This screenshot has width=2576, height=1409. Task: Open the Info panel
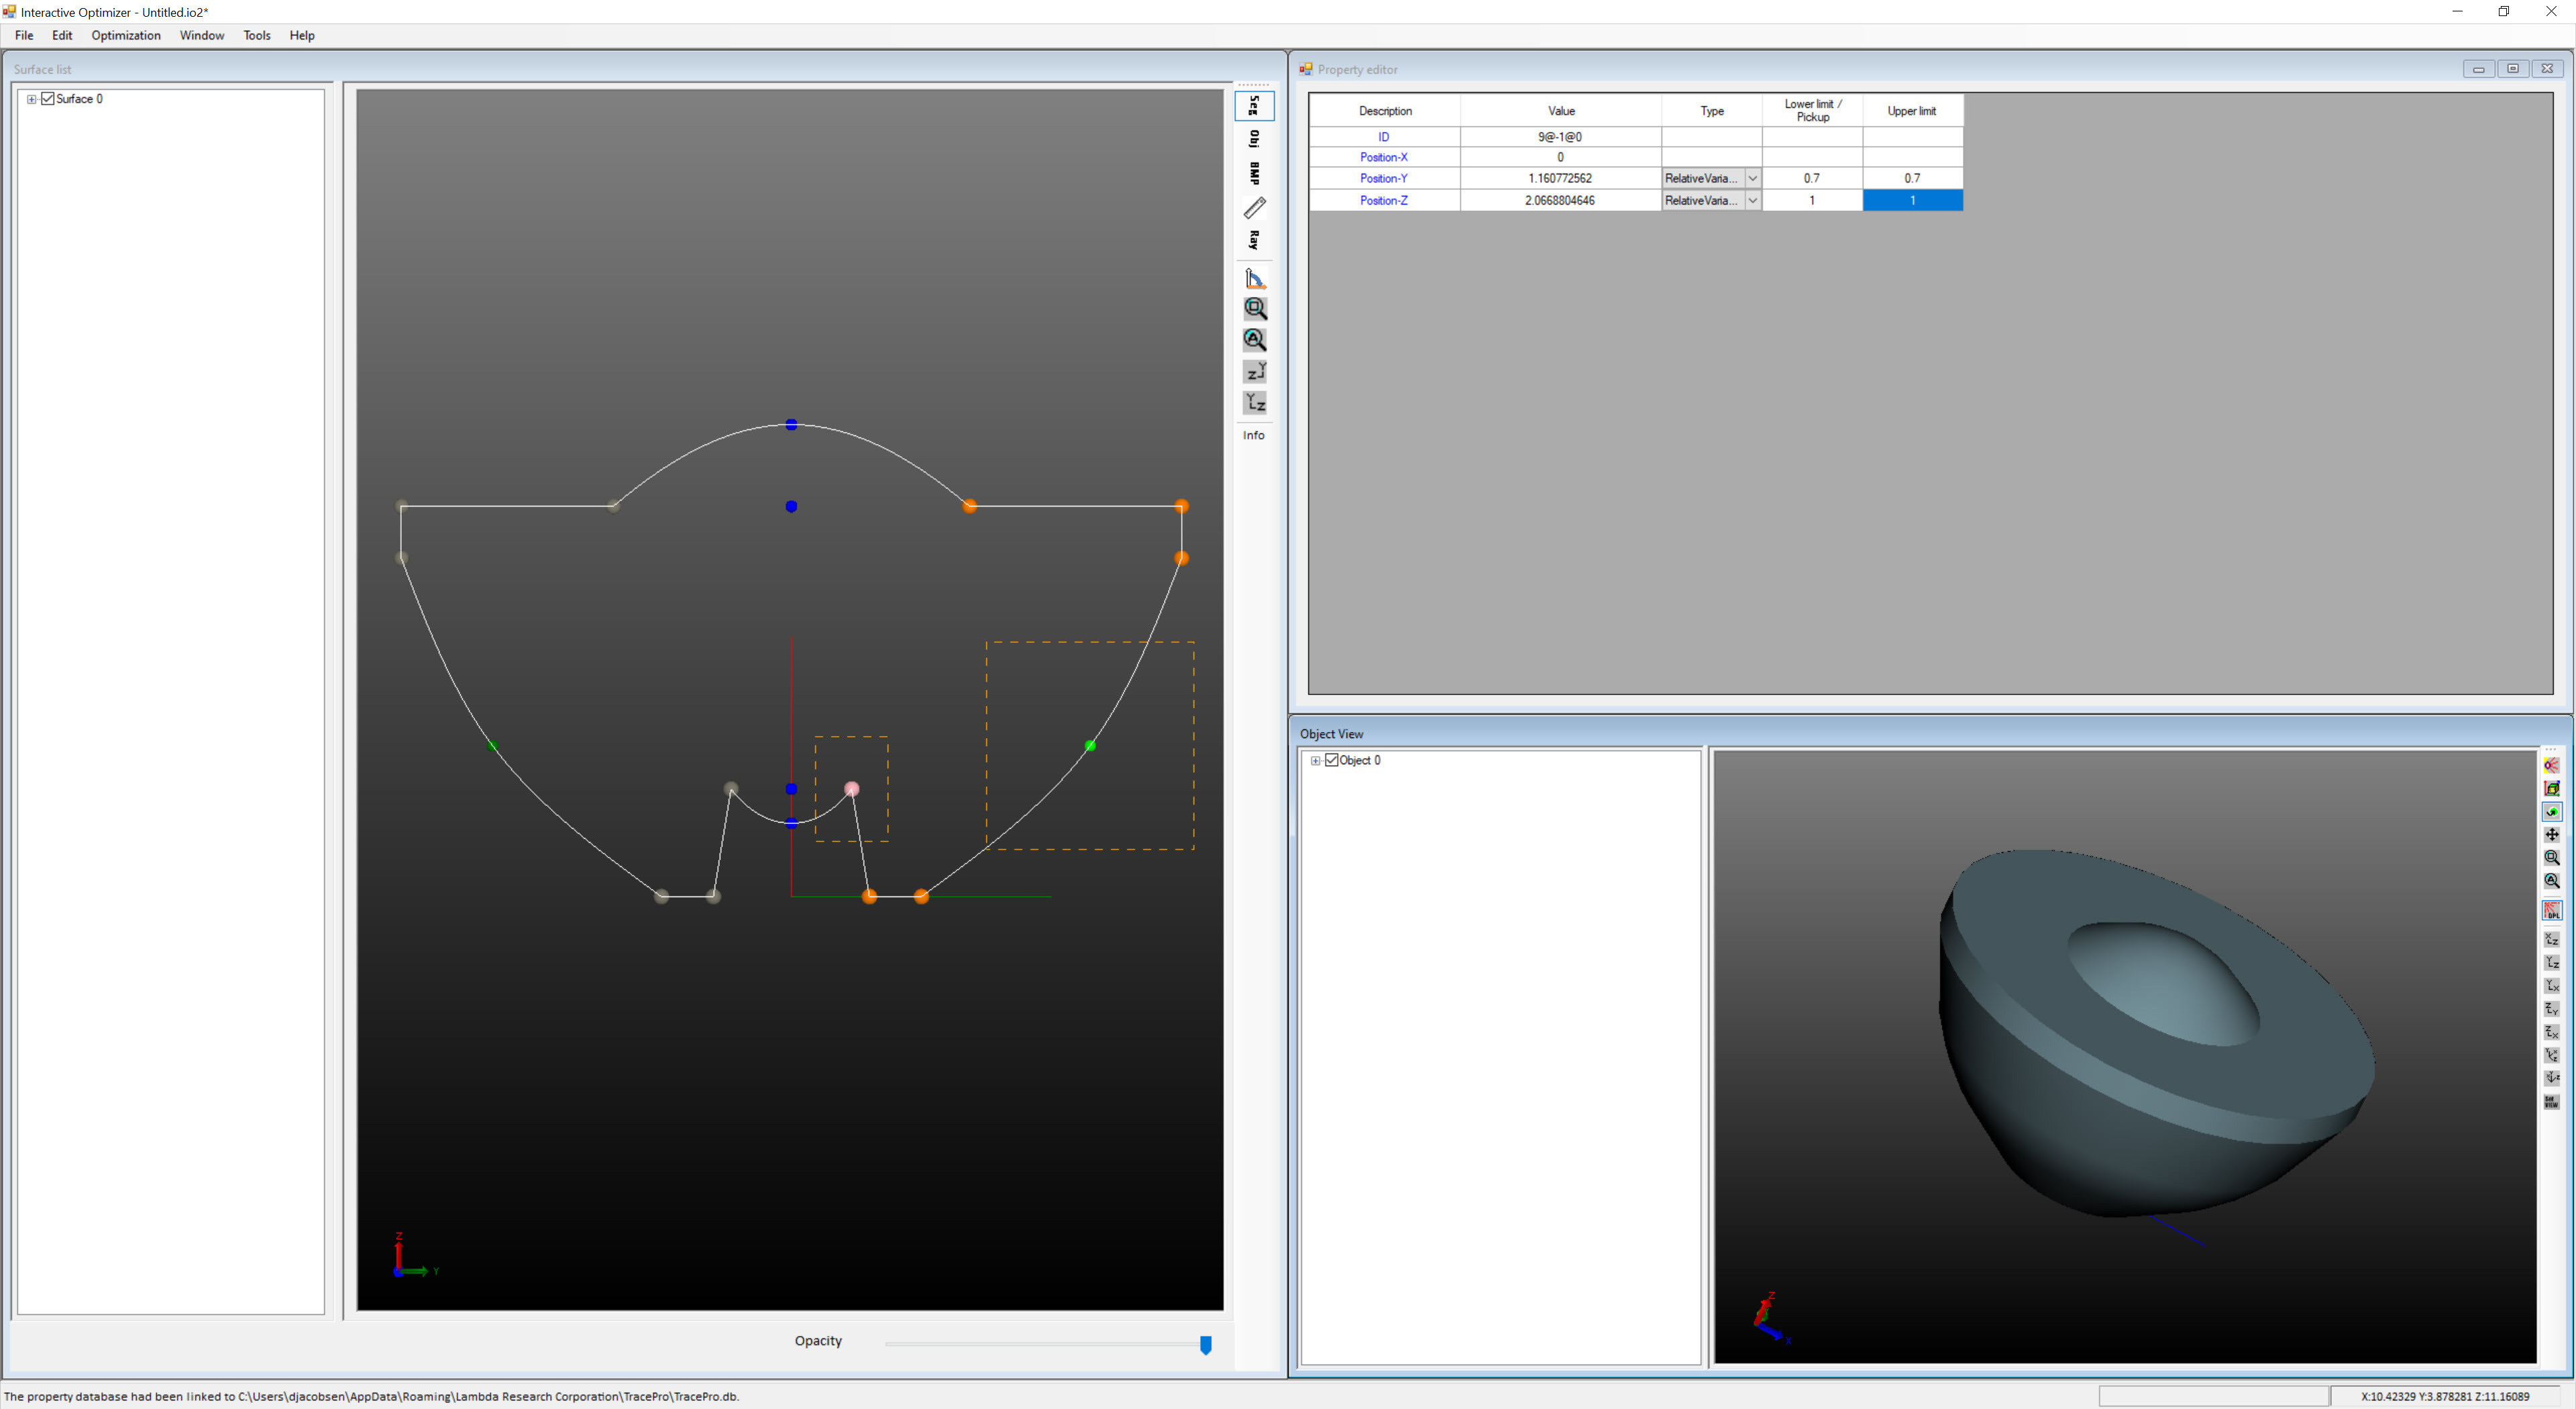[1254, 435]
